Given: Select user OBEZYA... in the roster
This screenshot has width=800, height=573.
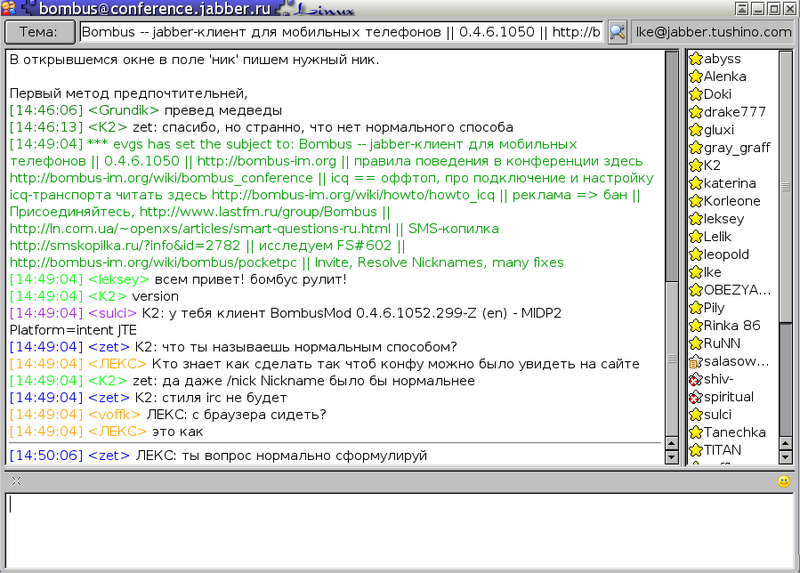Looking at the screenshot, I should coord(737,290).
